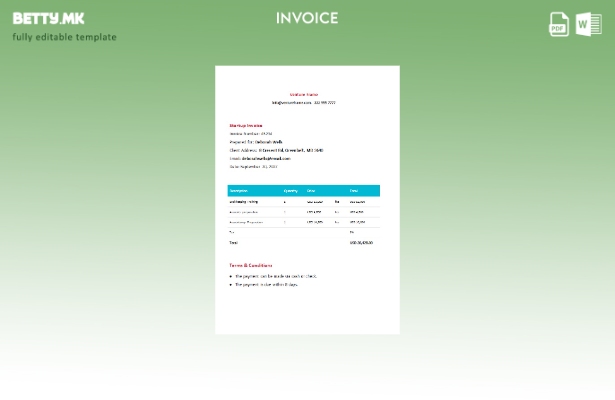Click the Quantity column header
The height and width of the screenshot is (400, 615).
(x=290, y=190)
